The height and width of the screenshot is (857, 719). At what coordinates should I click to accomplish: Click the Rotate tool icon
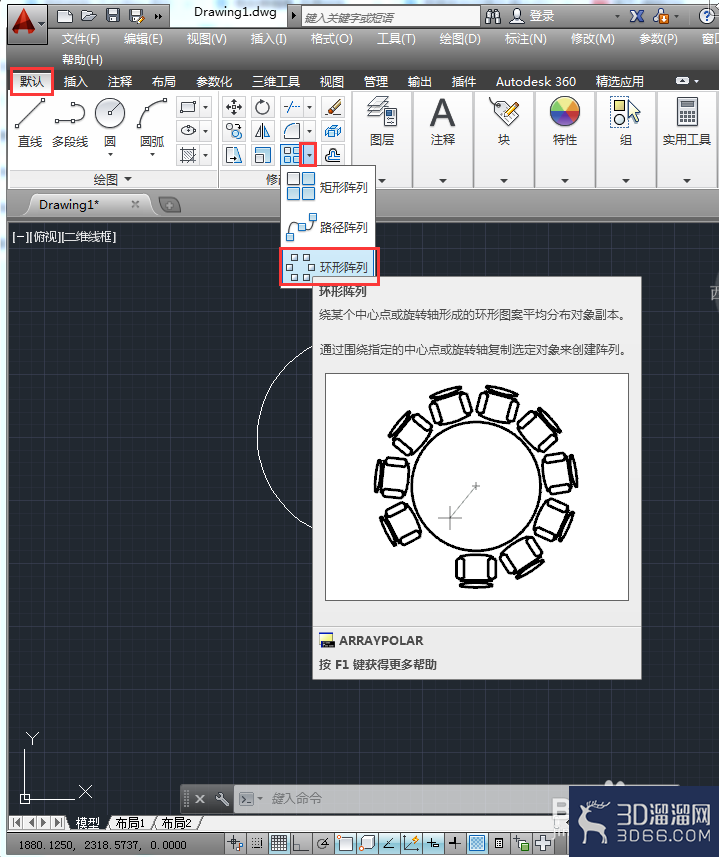pyautogui.click(x=262, y=107)
